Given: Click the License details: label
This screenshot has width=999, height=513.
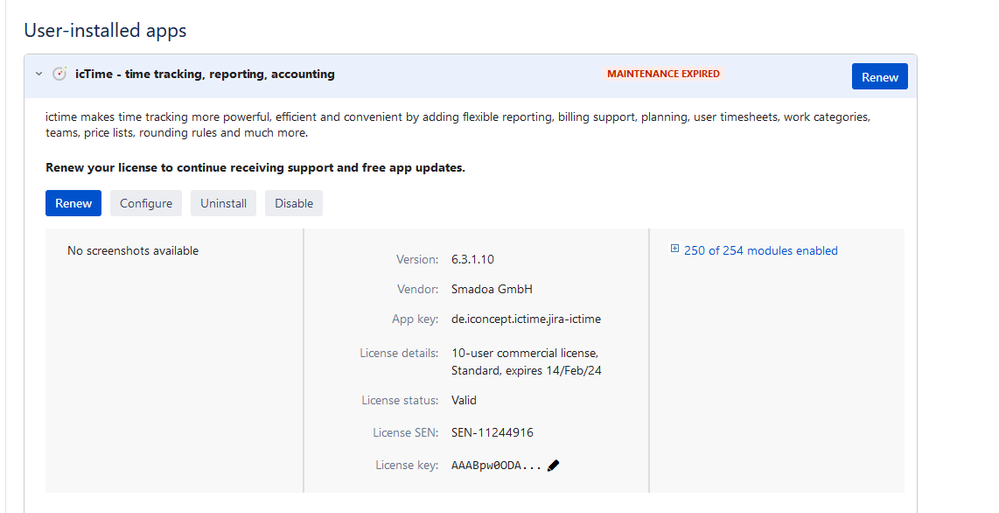Looking at the screenshot, I should (399, 352).
